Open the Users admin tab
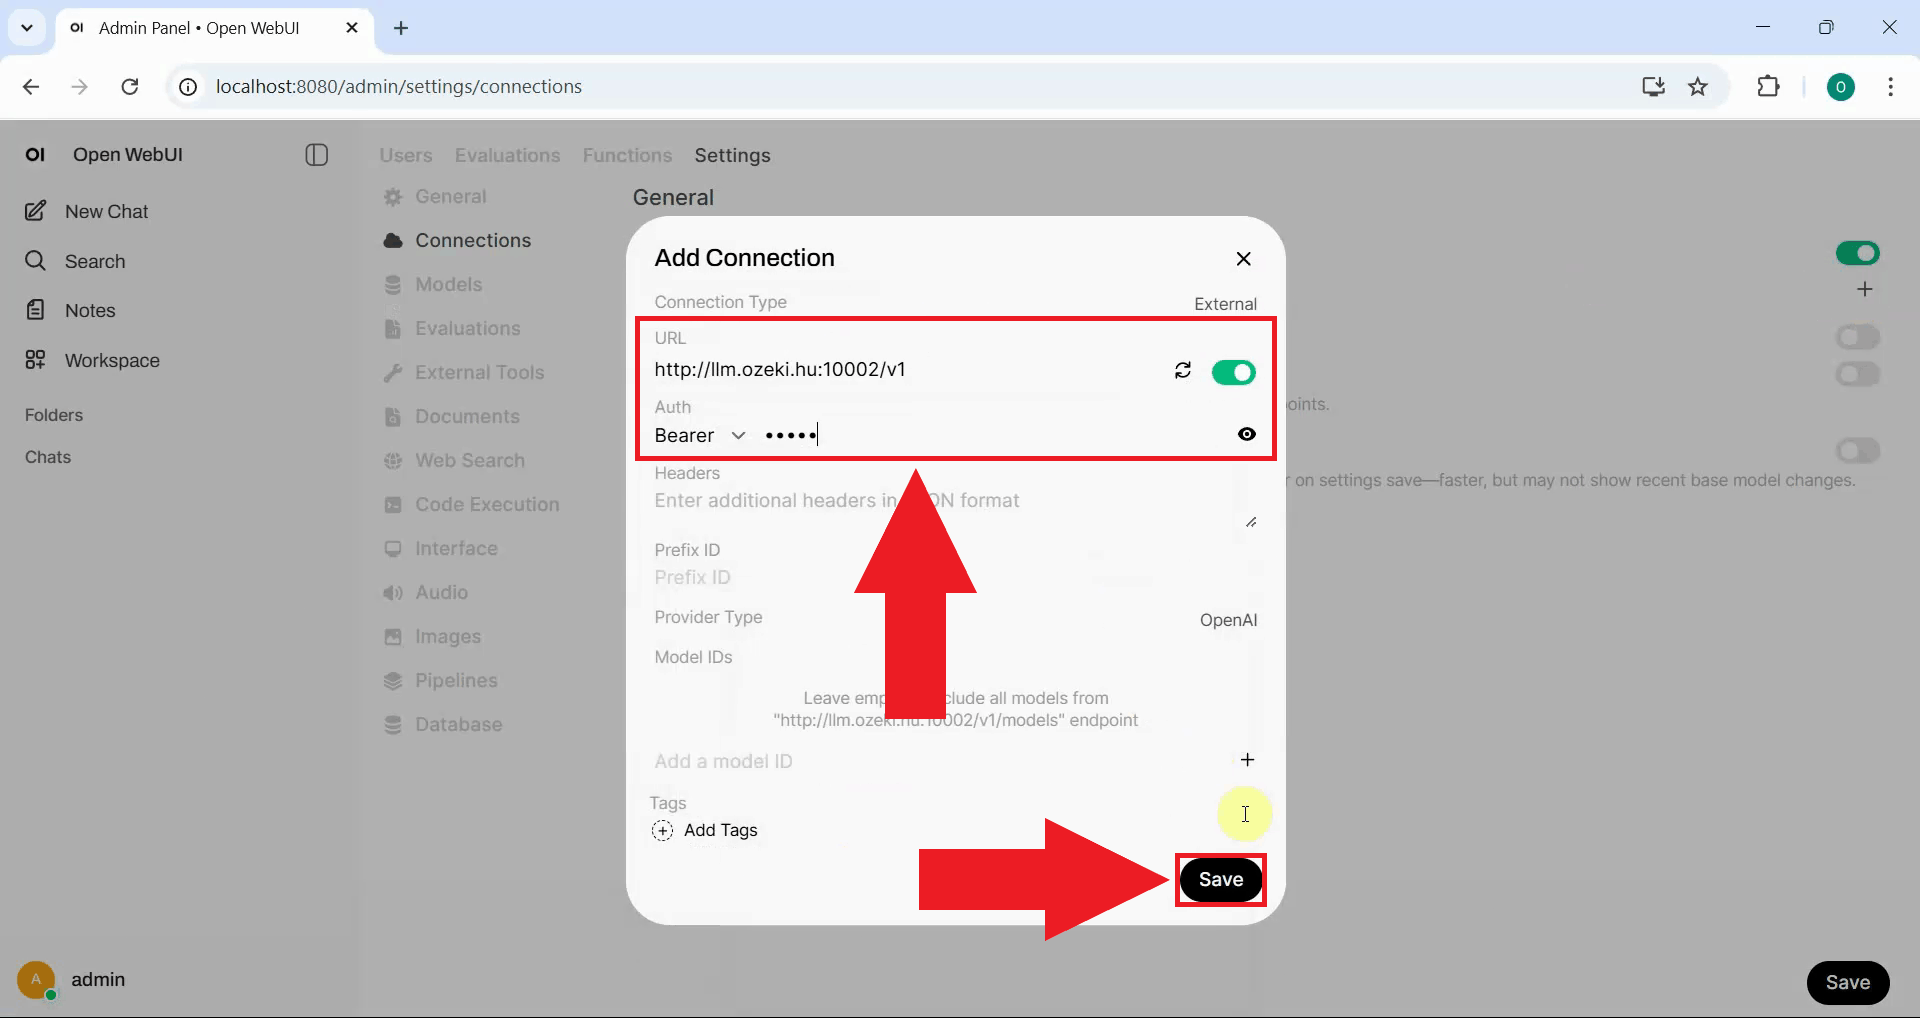The height and width of the screenshot is (1018, 1920). [x=405, y=155]
